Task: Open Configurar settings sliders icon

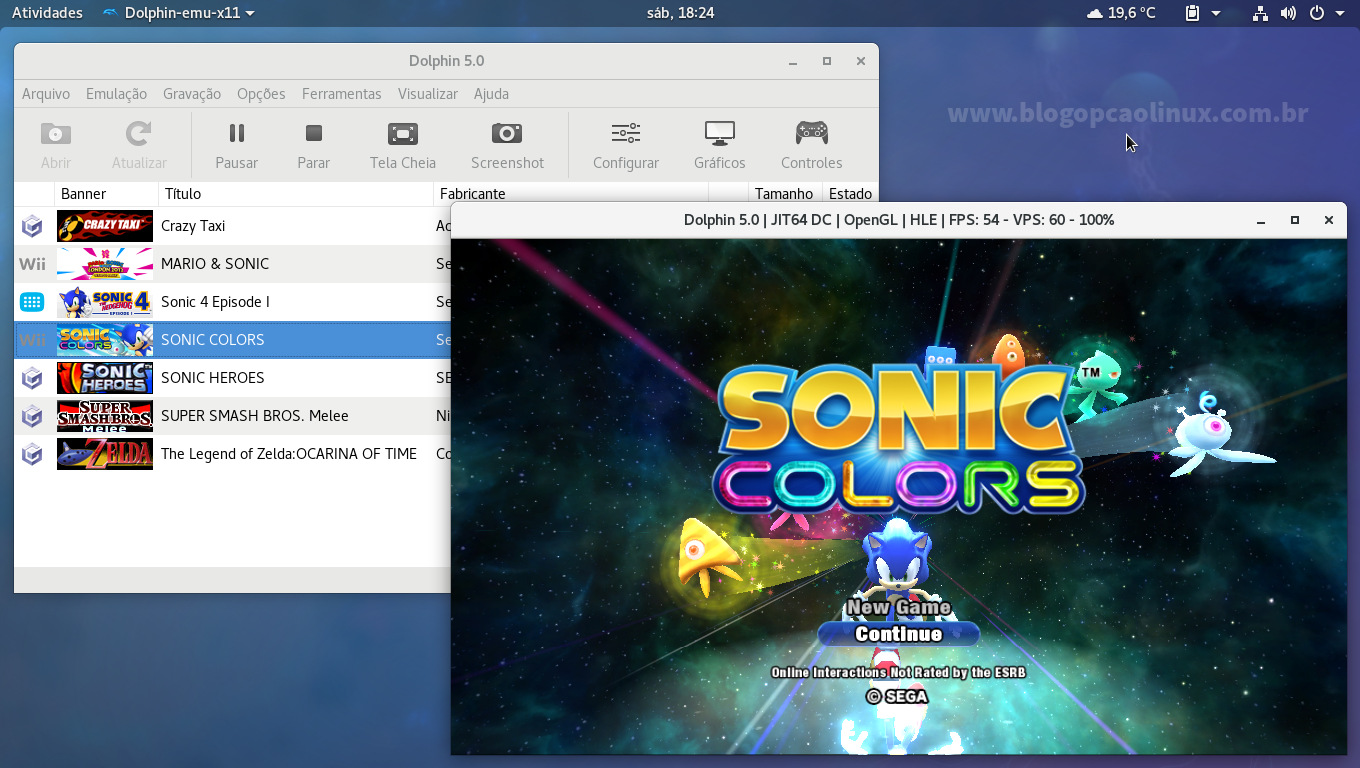Action: click(626, 133)
